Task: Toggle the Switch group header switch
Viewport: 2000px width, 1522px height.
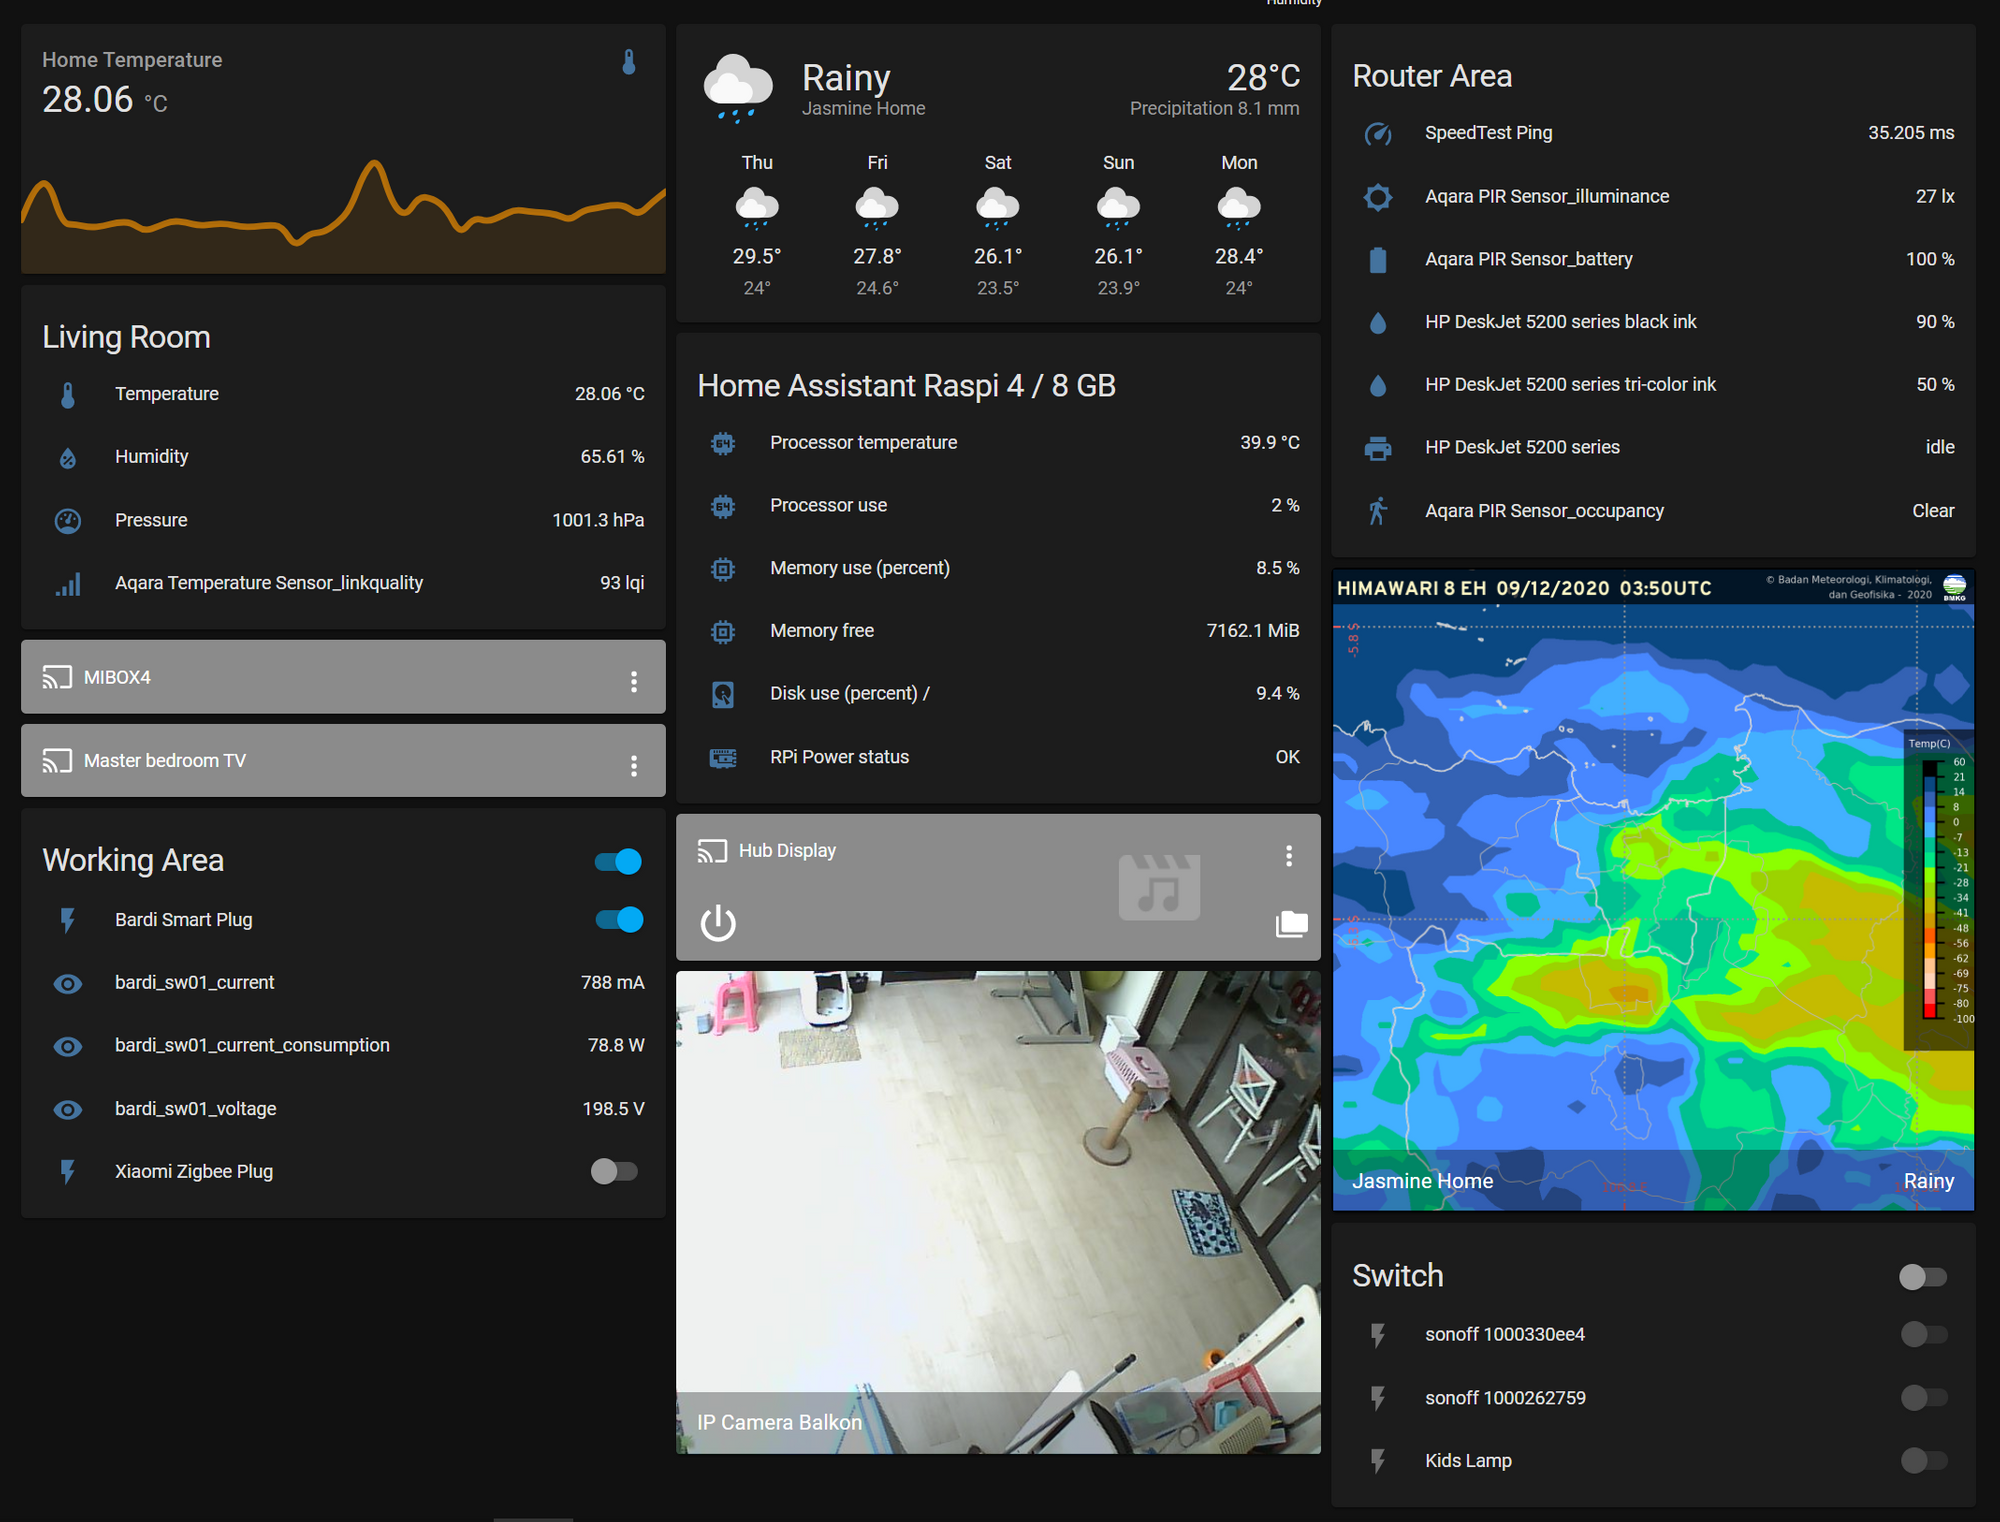Action: click(x=1922, y=1276)
